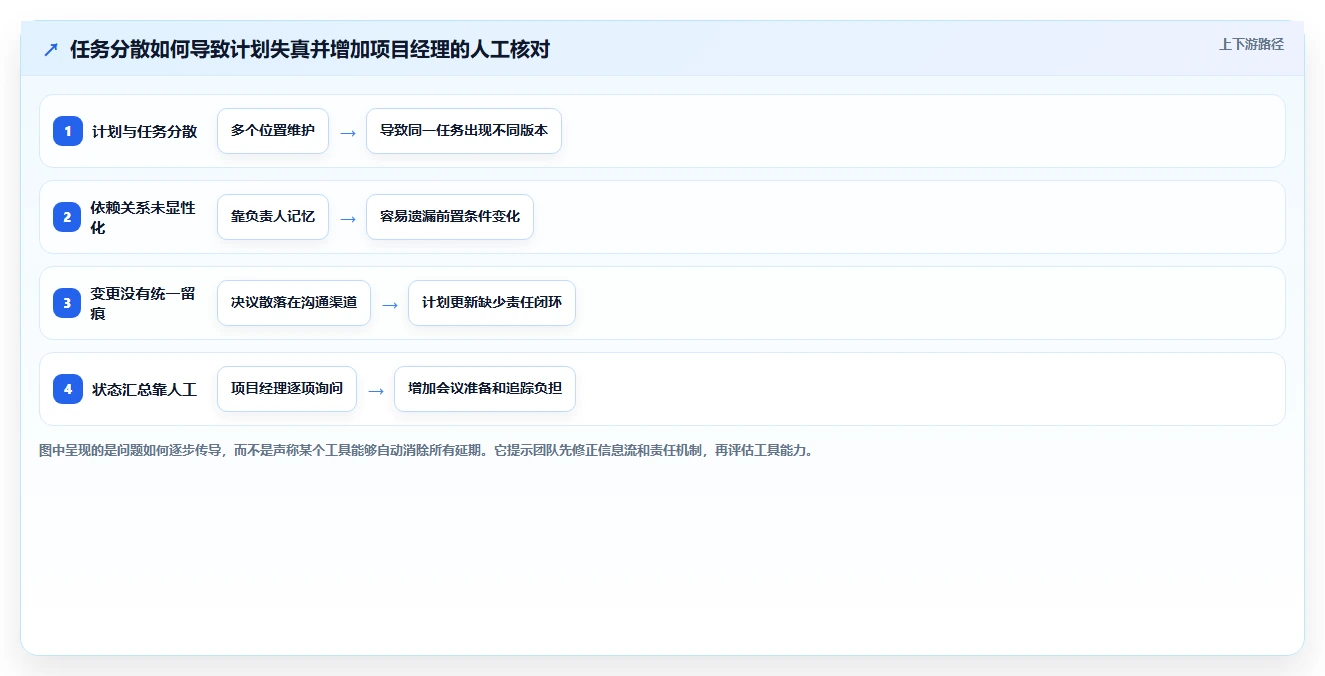
Task: Click the diagonal arrow icon beside the title
Action: [x=50, y=50]
